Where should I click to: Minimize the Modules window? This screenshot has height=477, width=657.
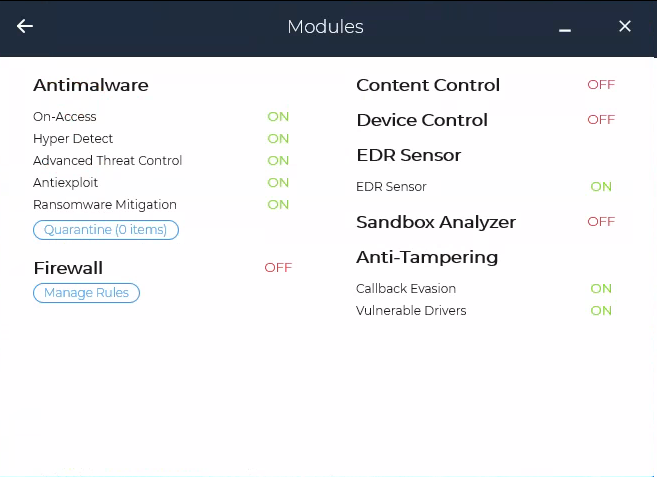[565, 30]
